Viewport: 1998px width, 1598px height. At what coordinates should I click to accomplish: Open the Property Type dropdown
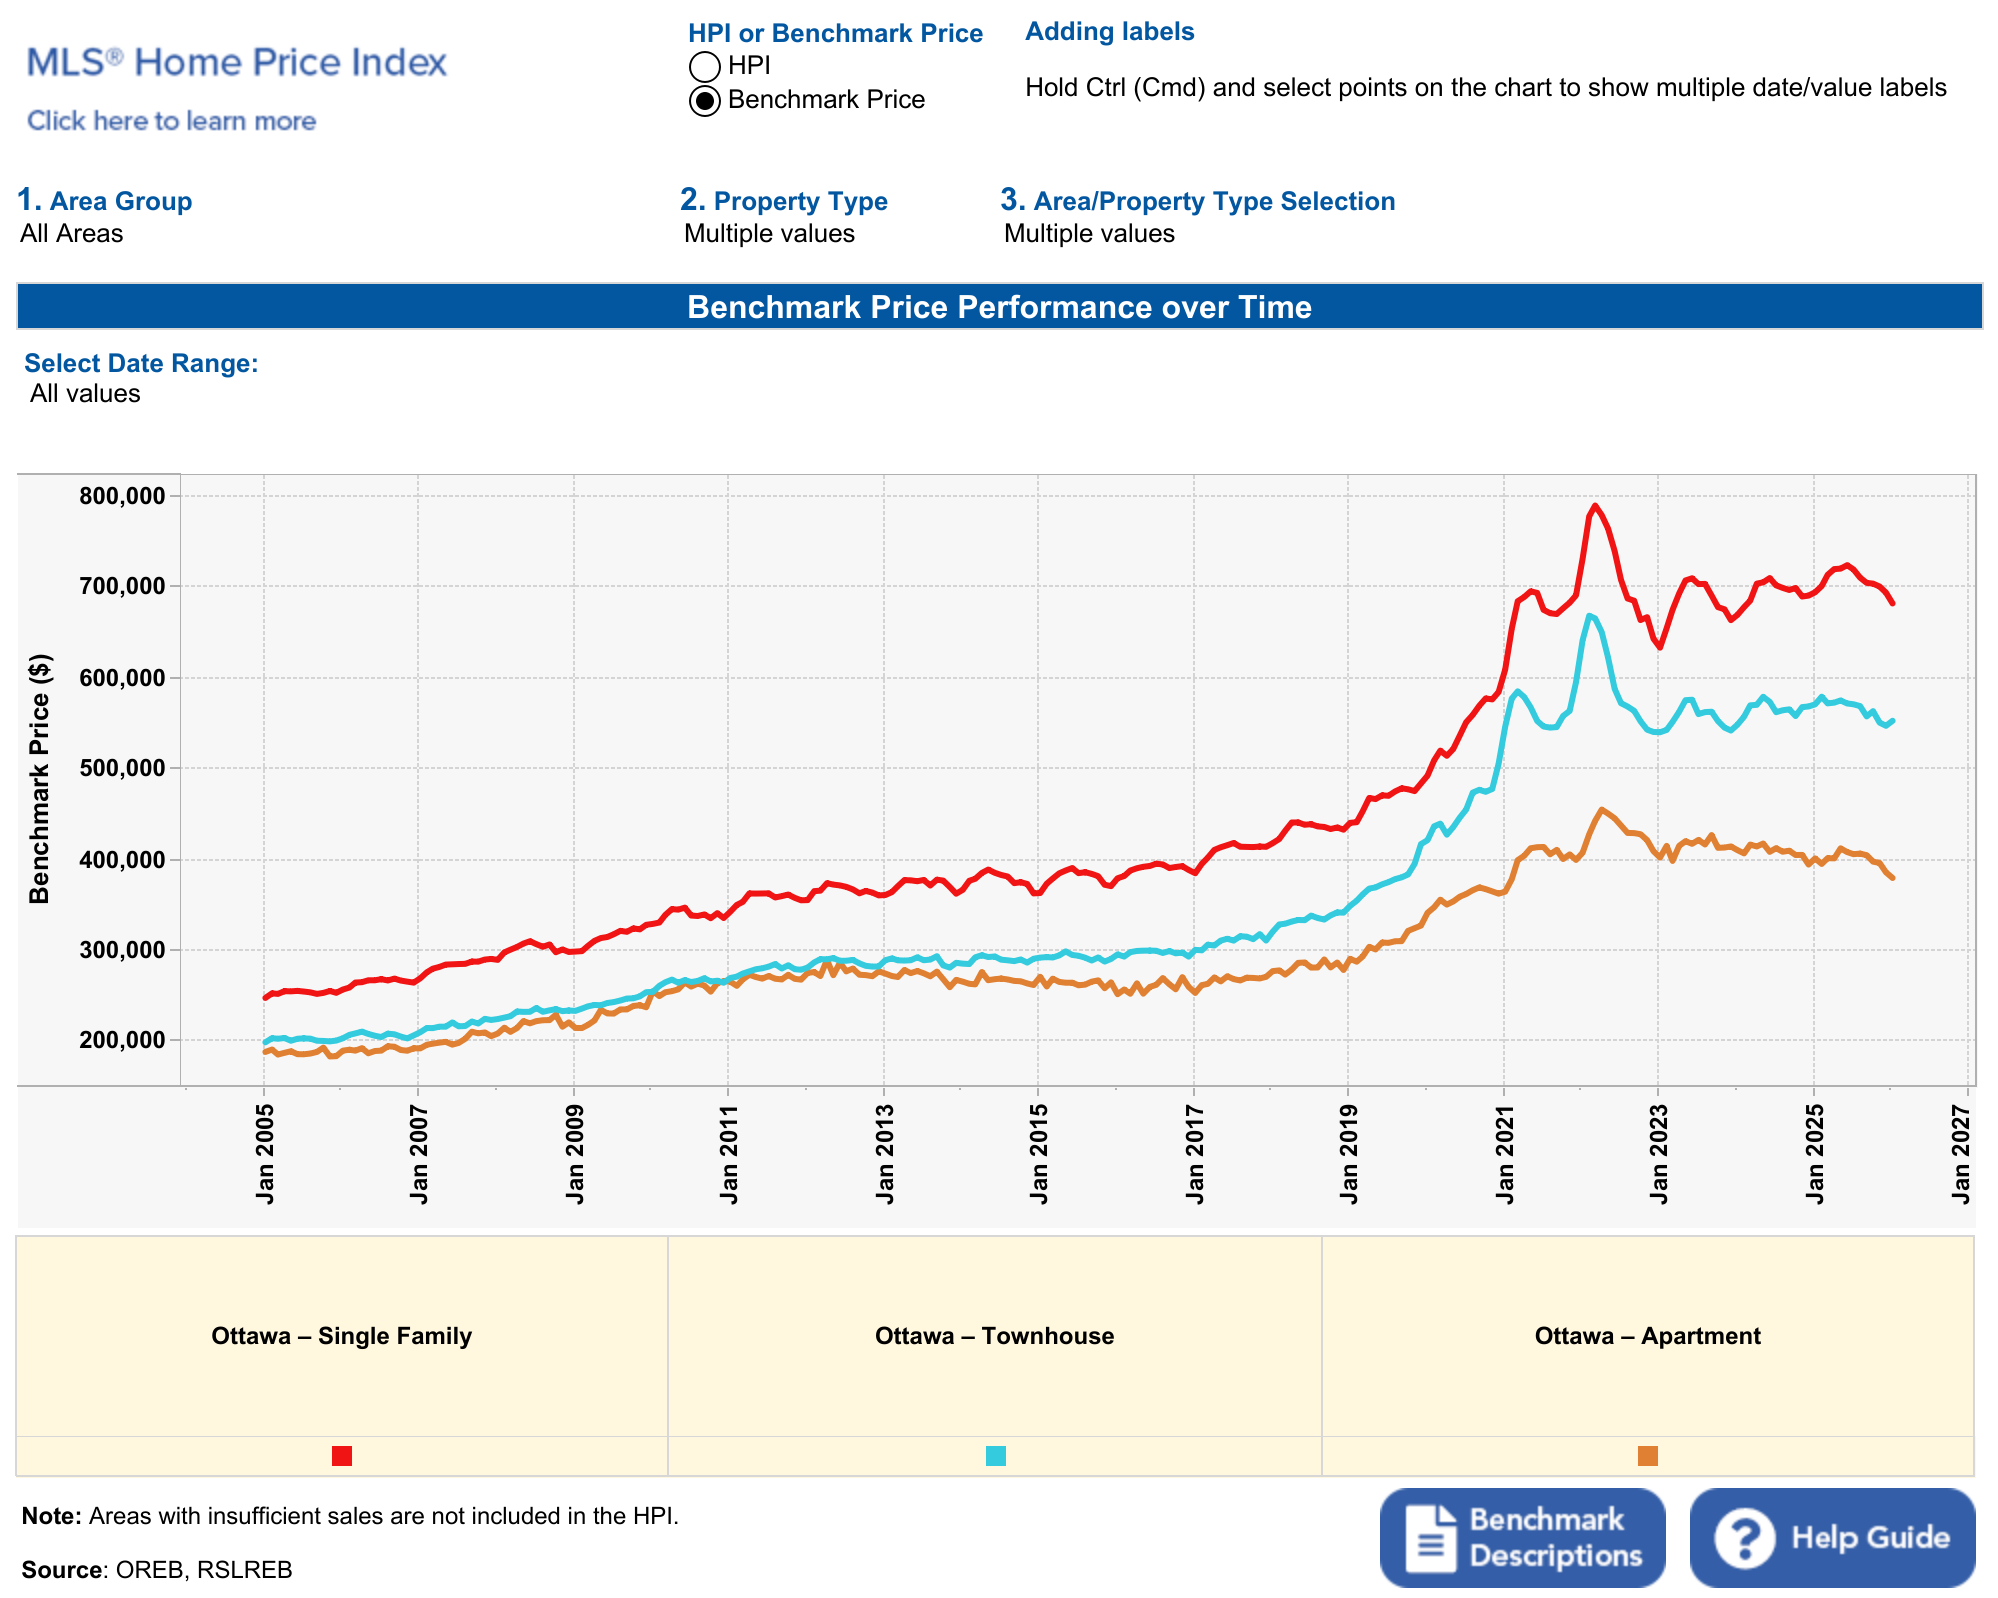(769, 233)
